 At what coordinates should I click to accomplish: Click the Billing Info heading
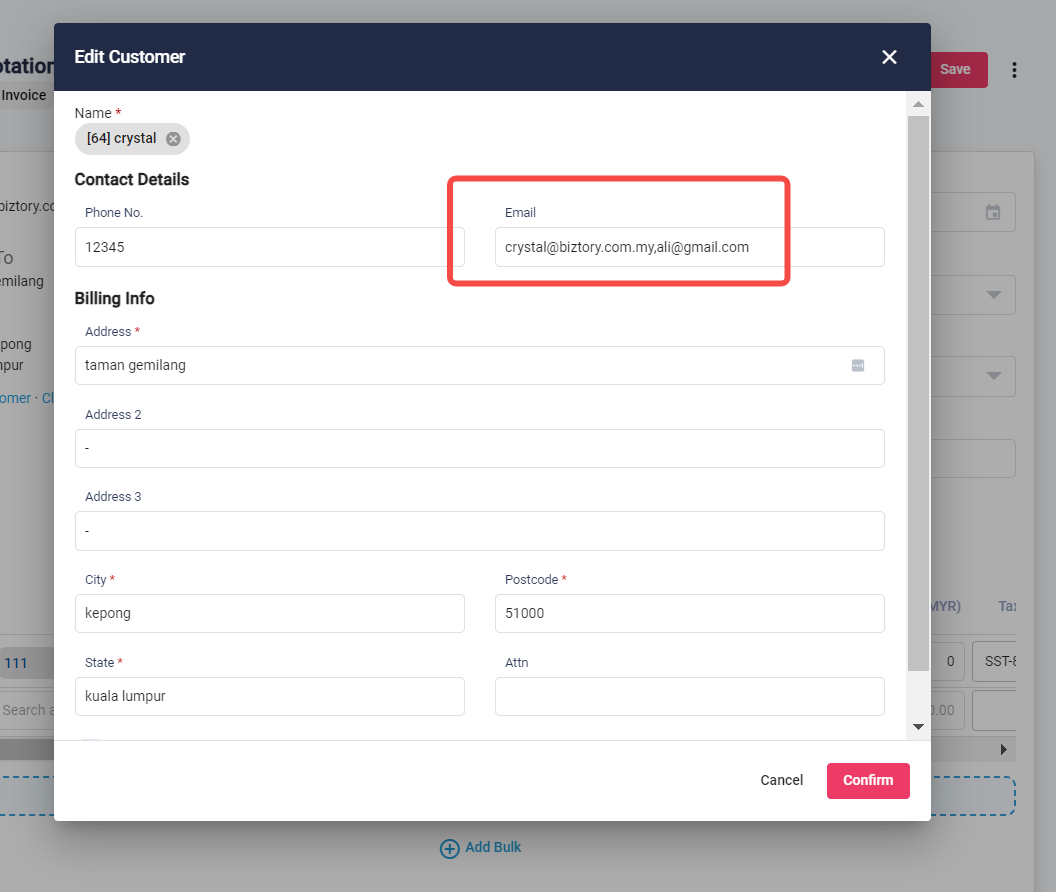[114, 298]
